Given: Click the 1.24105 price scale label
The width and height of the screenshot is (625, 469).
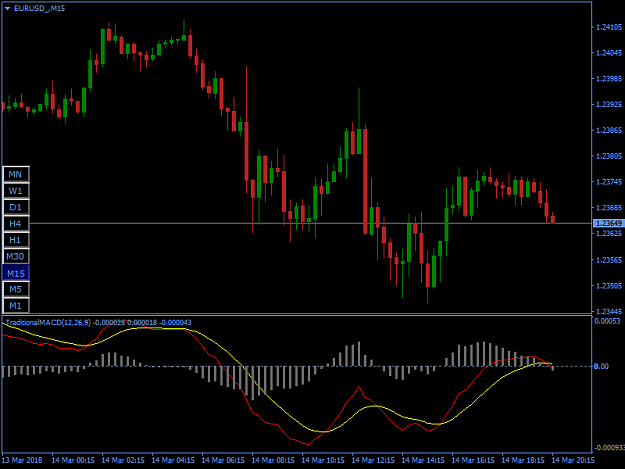Looking at the screenshot, I should click(x=608, y=27).
